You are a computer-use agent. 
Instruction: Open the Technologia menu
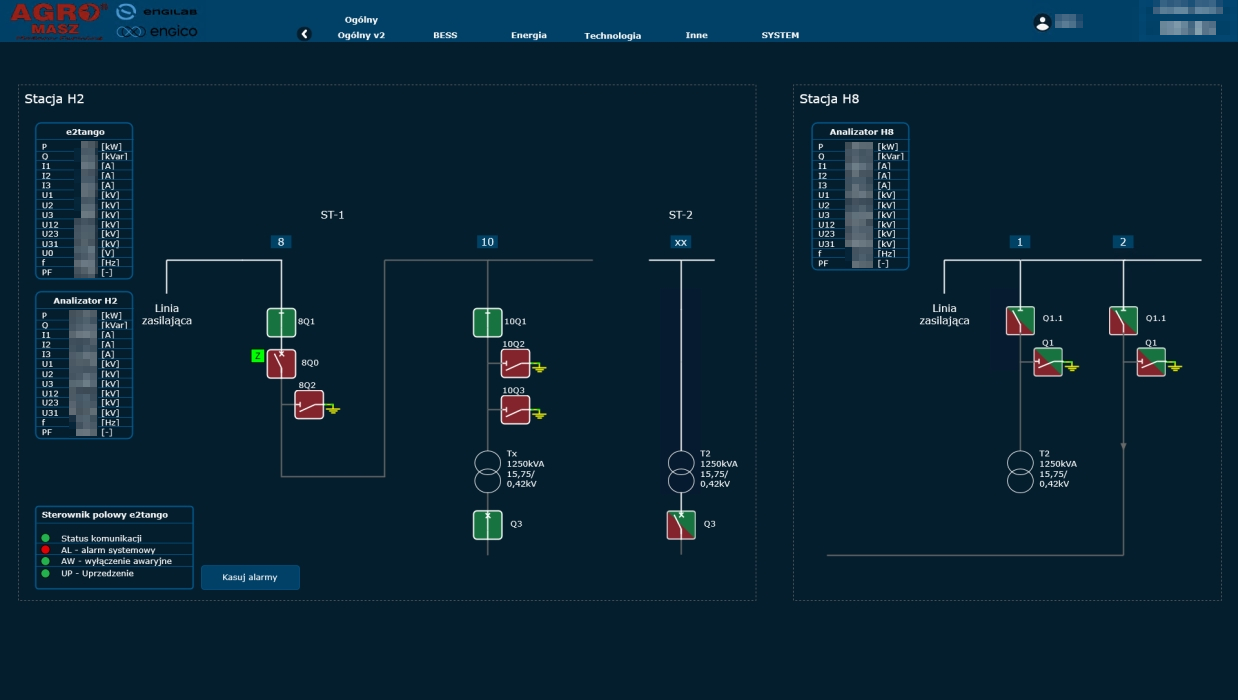tap(612, 36)
